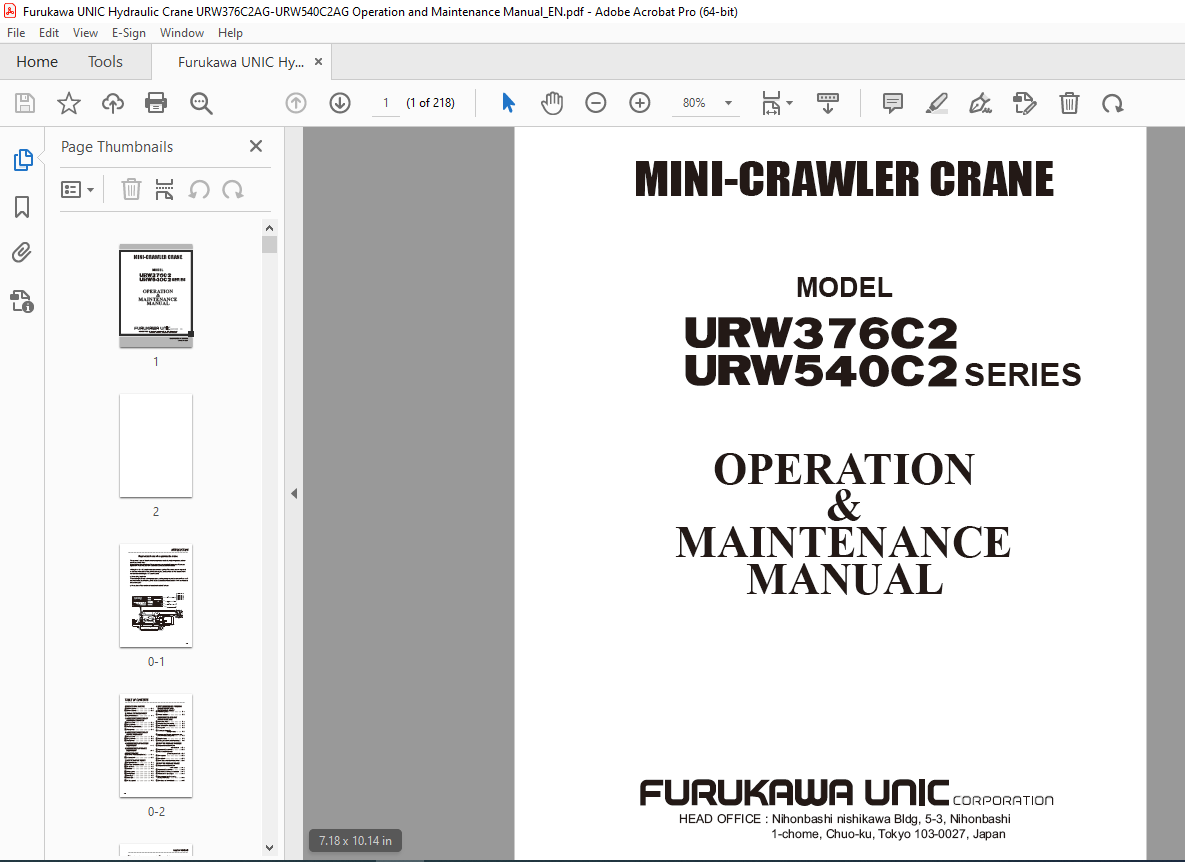Activate the Hand pan tool

tap(552, 103)
